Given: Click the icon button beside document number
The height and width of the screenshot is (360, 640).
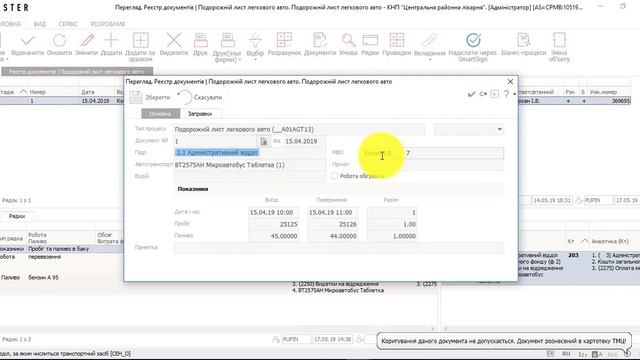Looking at the screenshot, I should [x=264, y=141].
